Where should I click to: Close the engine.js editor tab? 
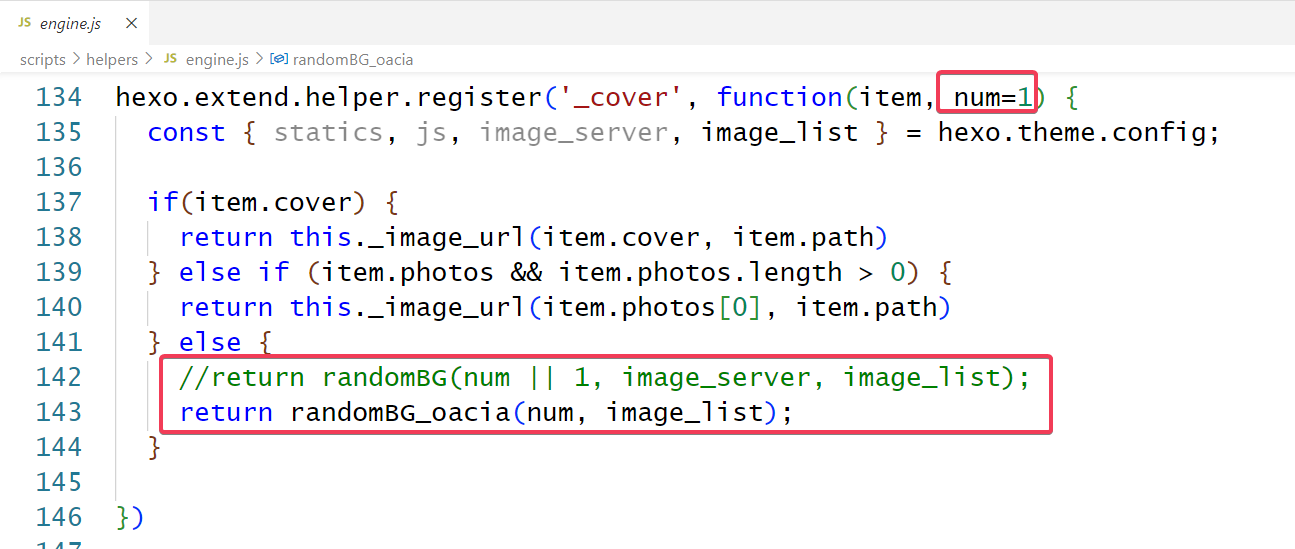[x=132, y=23]
